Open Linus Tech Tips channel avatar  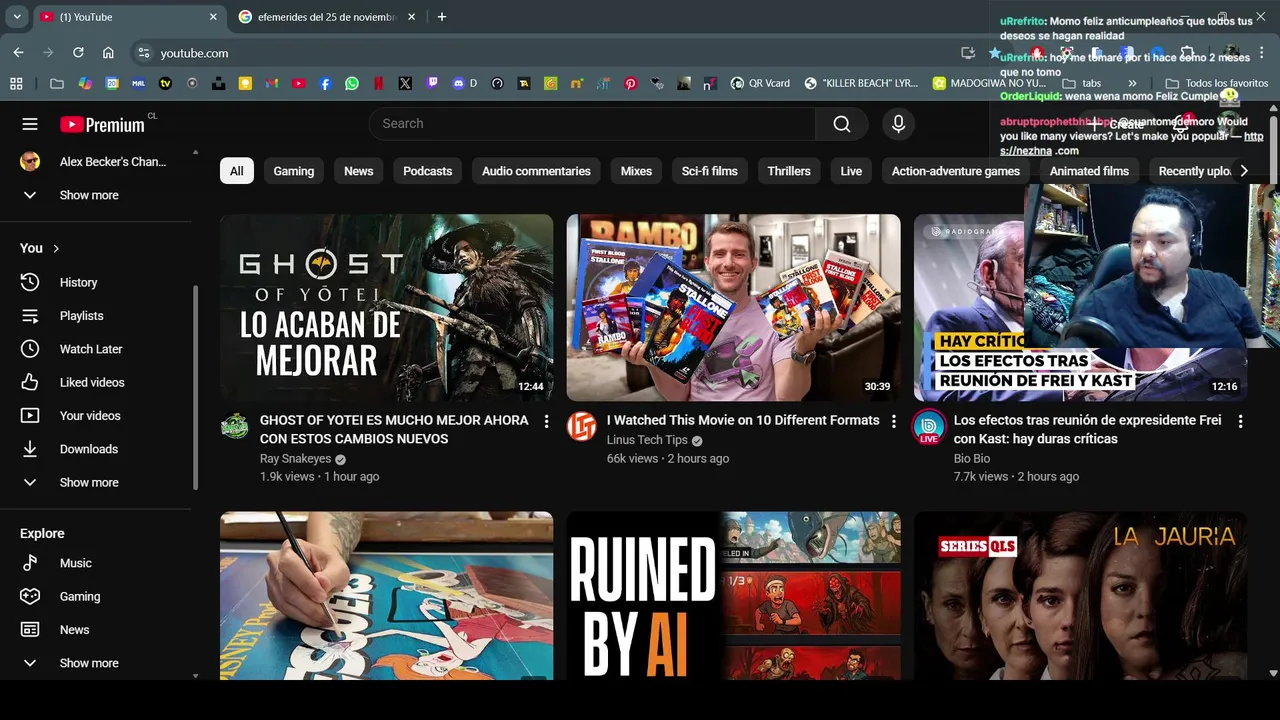click(x=582, y=427)
